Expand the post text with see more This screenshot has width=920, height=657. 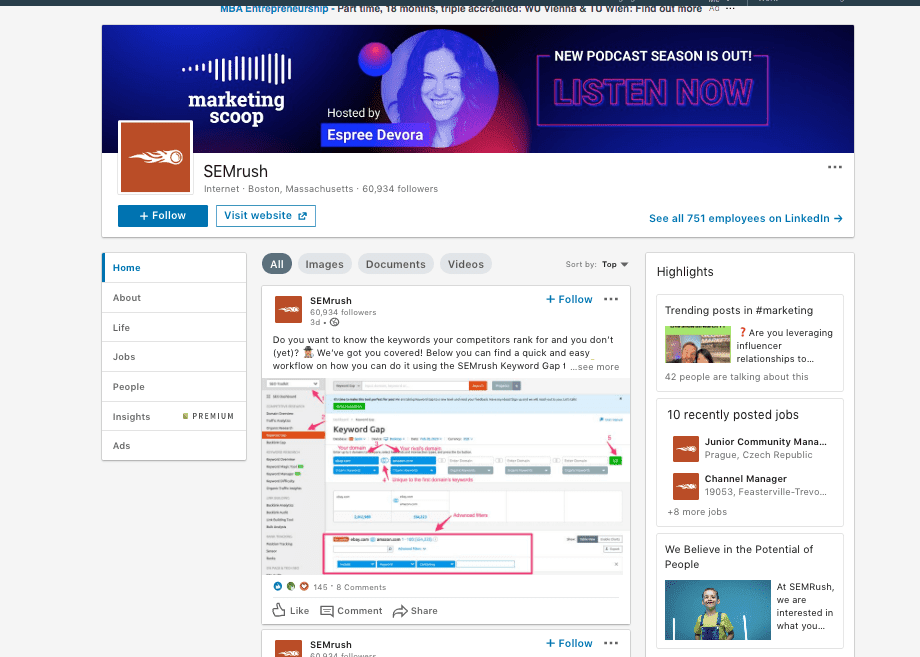pos(595,367)
